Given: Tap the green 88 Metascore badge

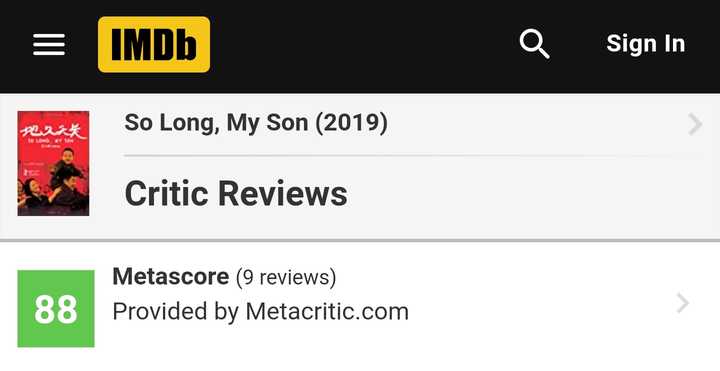Looking at the screenshot, I should tap(56, 309).
